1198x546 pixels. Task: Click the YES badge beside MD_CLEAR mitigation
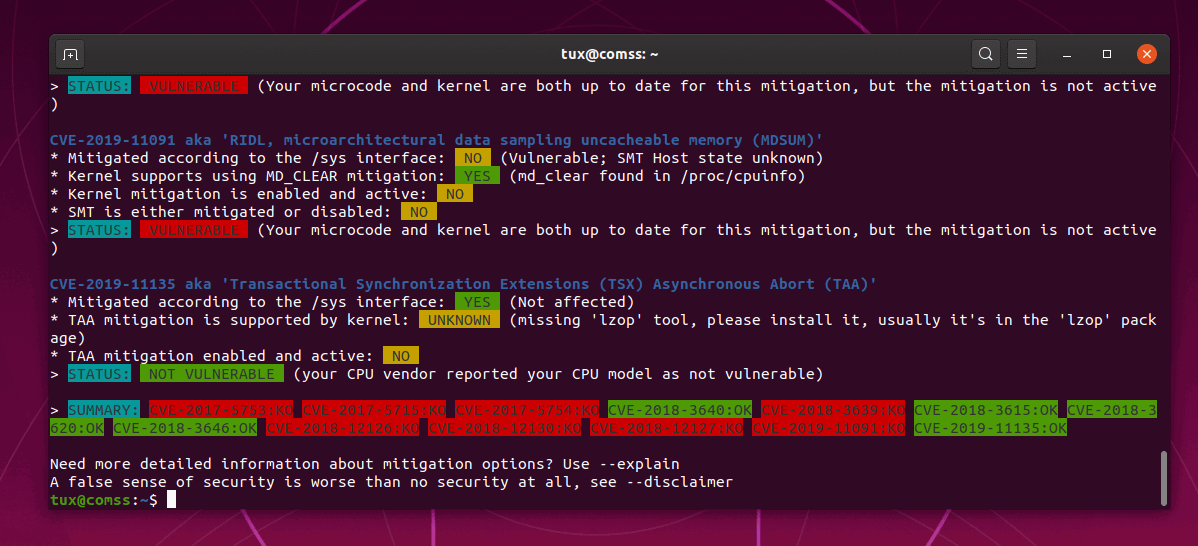click(478, 176)
